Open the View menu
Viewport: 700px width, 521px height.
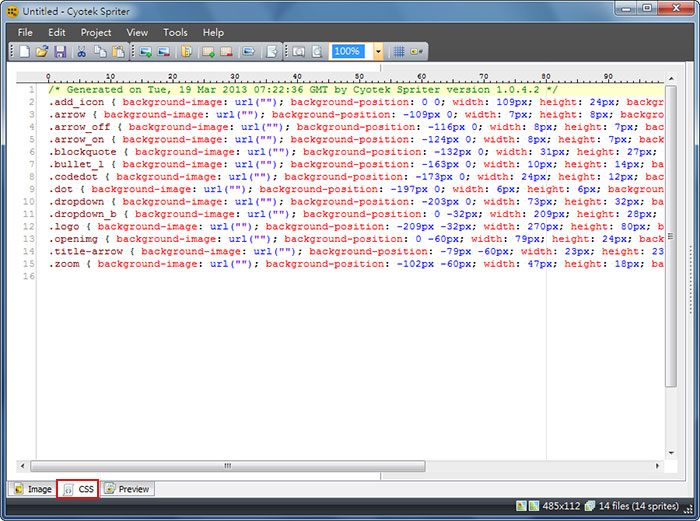pos(137,33)
